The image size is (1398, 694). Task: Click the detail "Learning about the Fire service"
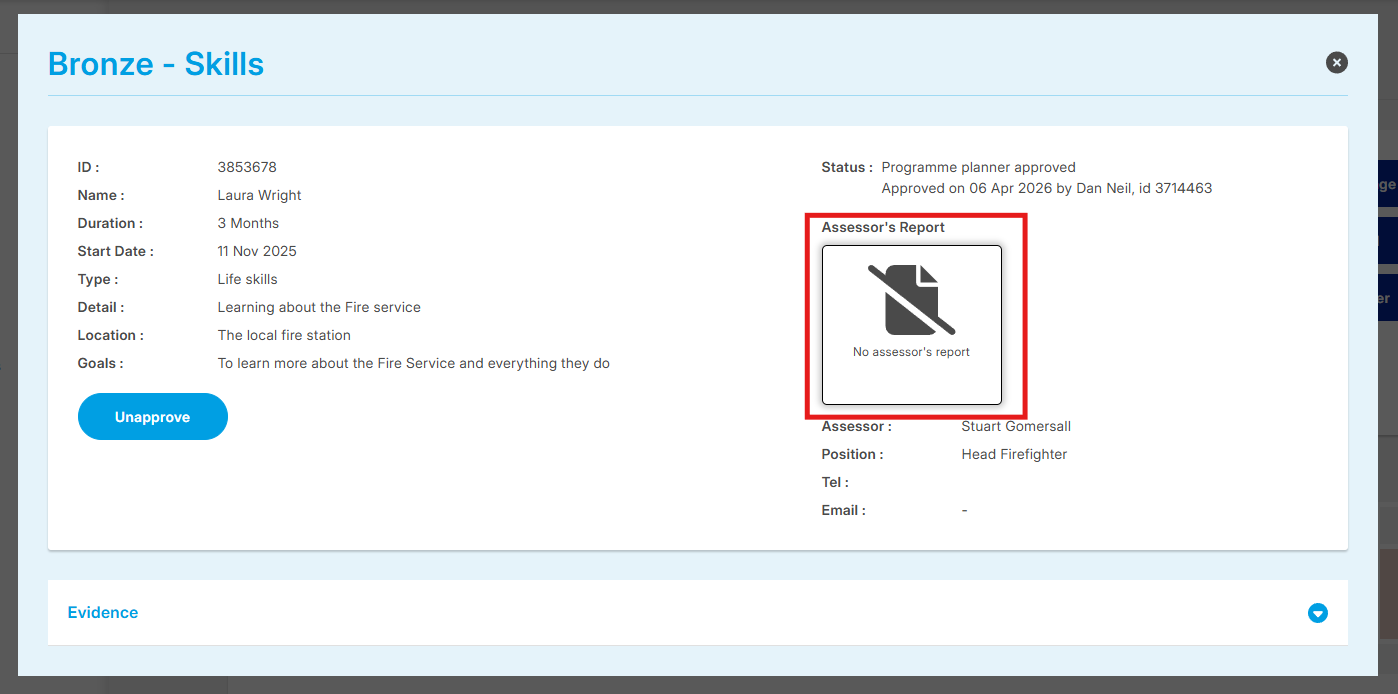tap(319, 307)
